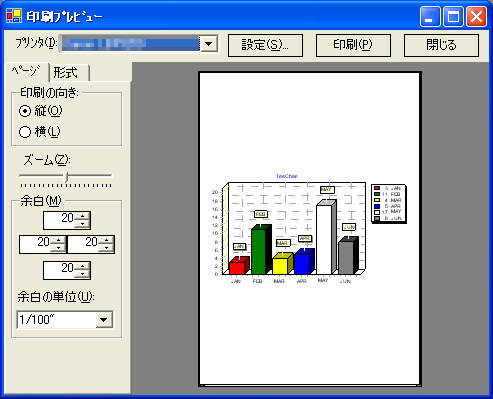493x399 pixels.
Task: Decrease the right margin spinner arrow
Action: 106,248
